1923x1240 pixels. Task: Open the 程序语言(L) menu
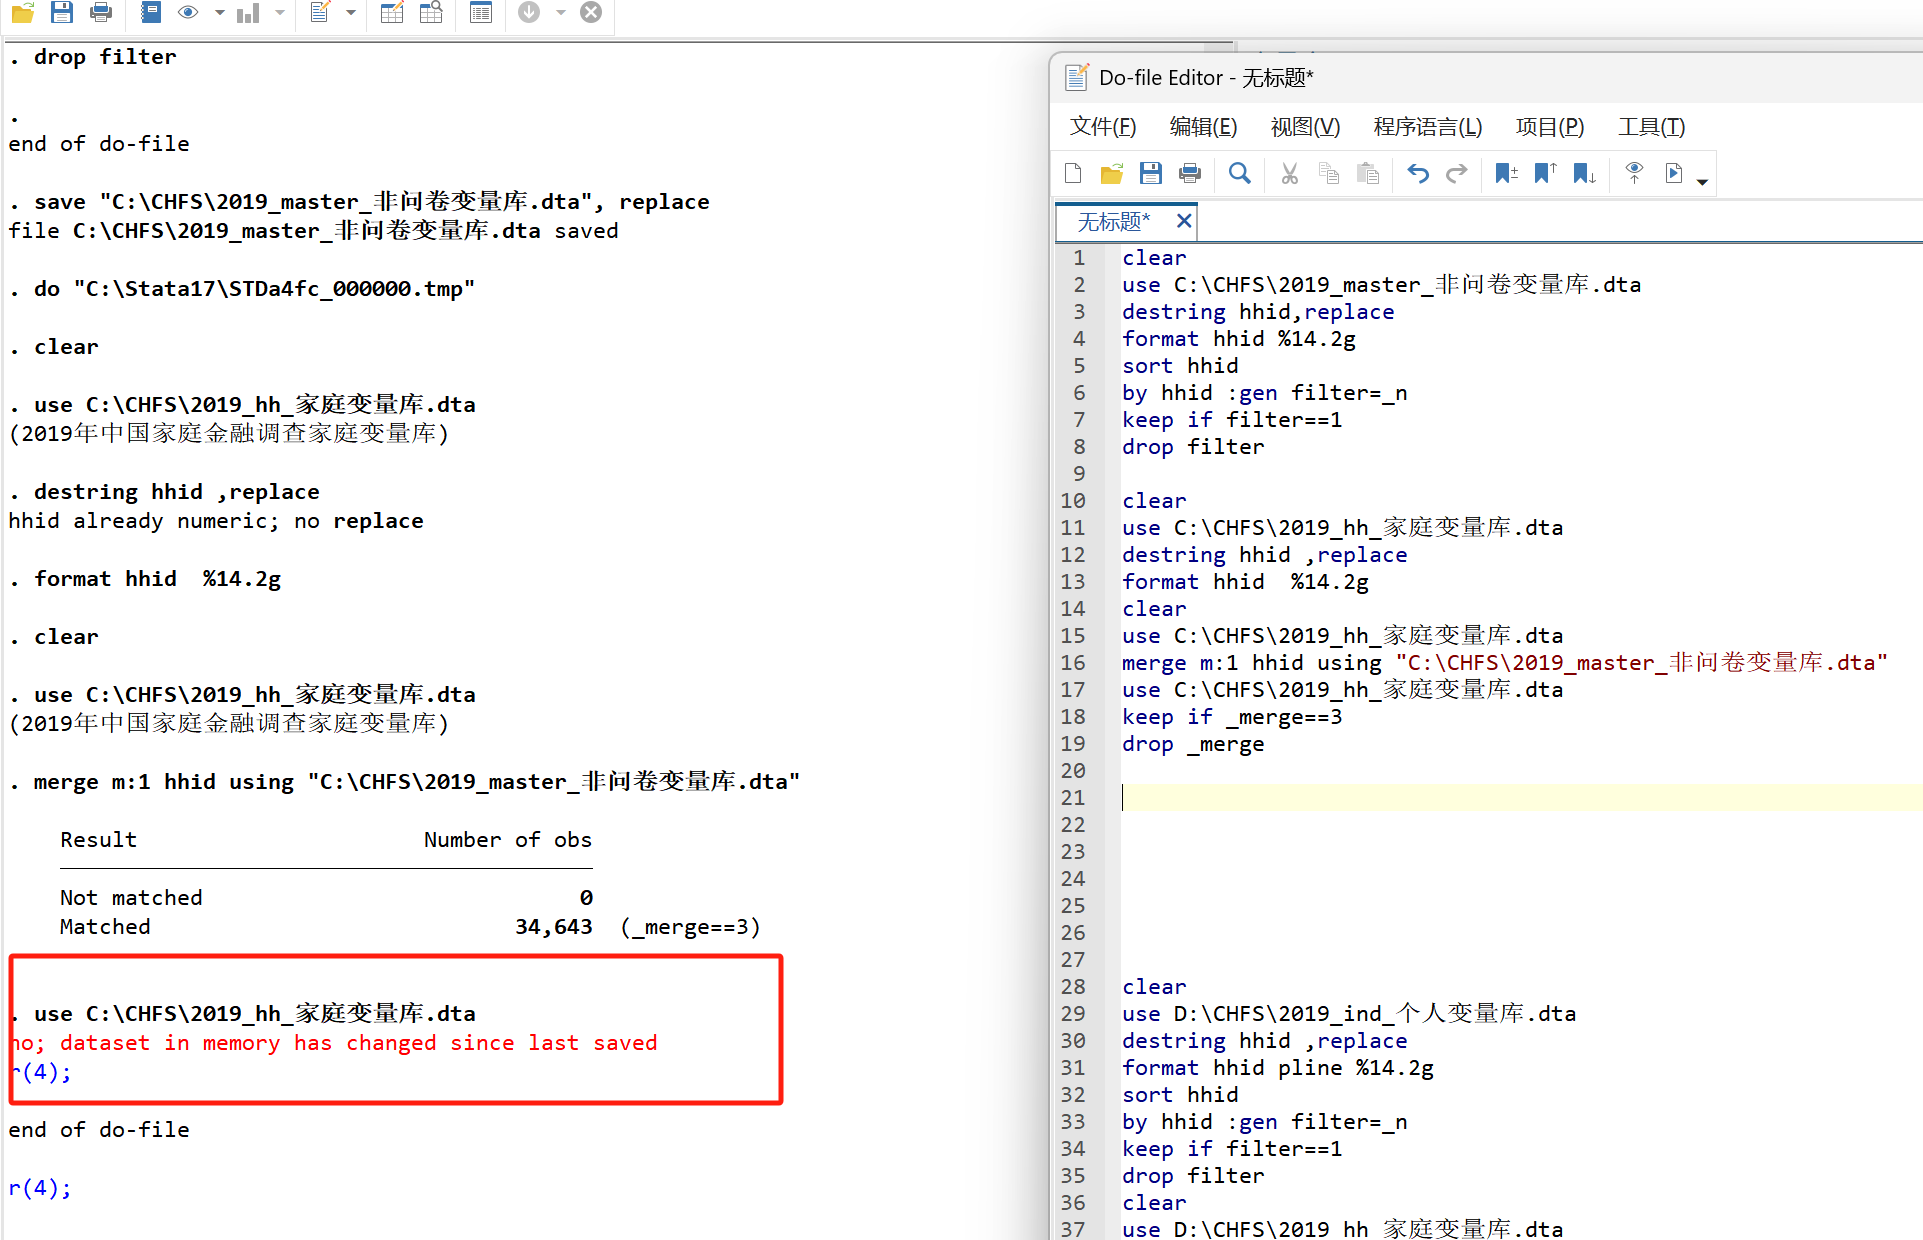click(x=1427, y=127)
